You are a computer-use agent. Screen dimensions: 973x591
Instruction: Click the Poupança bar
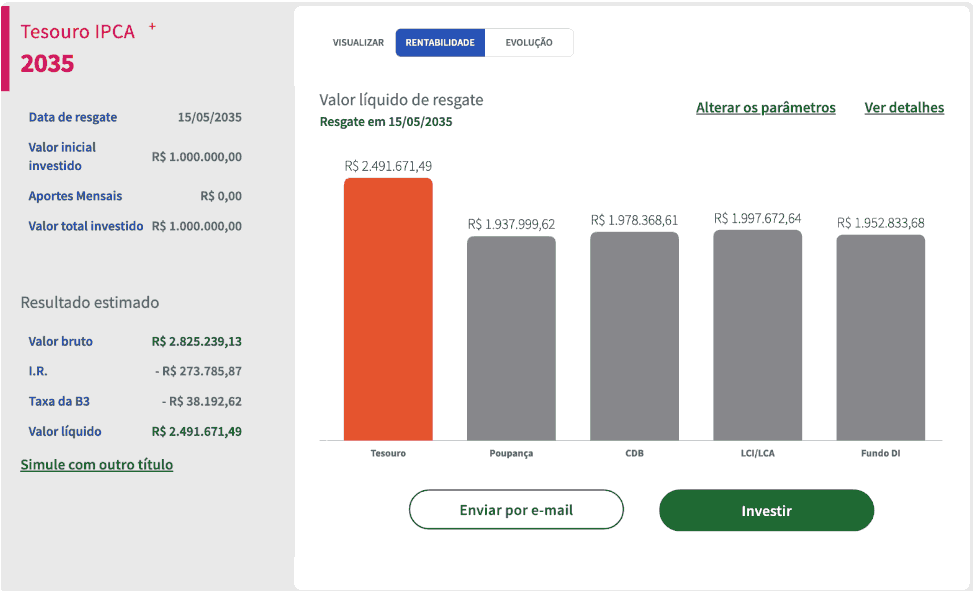pos(511,335)
